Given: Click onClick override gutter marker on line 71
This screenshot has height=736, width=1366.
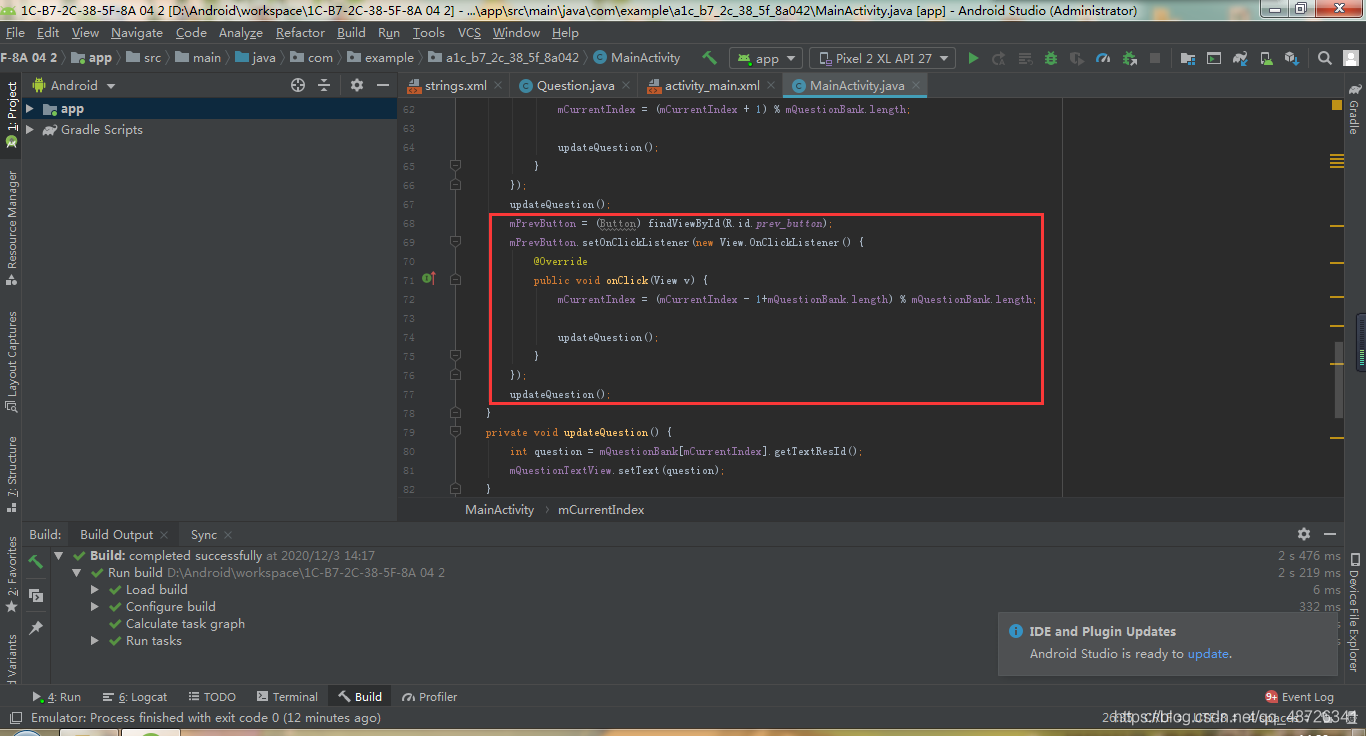Looking at the screenshot, I should click(428, 279).
